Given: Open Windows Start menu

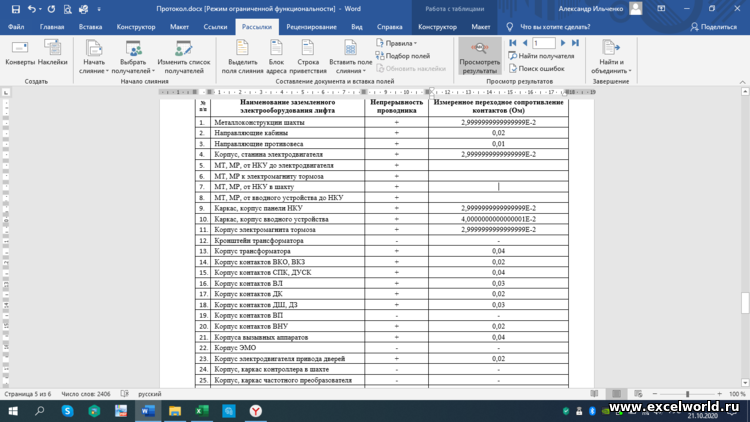Looking at the screenshot, I should click(13, 411).
